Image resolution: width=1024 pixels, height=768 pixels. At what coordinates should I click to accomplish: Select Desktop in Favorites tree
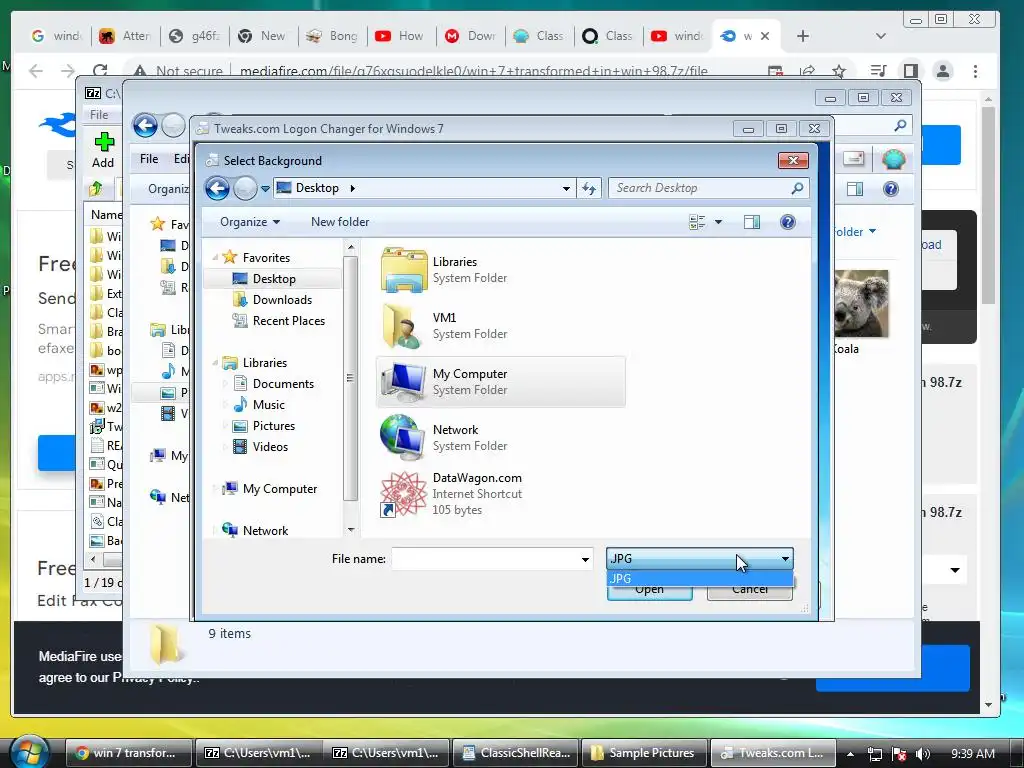pos(272,279)
